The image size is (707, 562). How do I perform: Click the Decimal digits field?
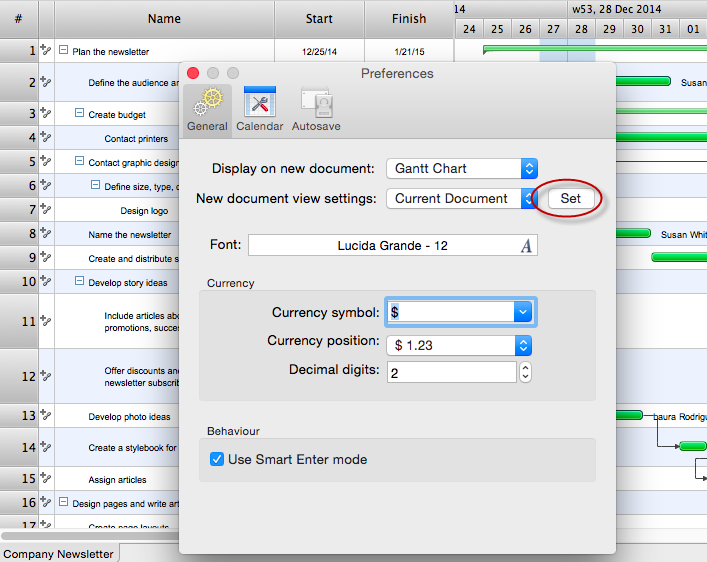[x=451, y=373]
